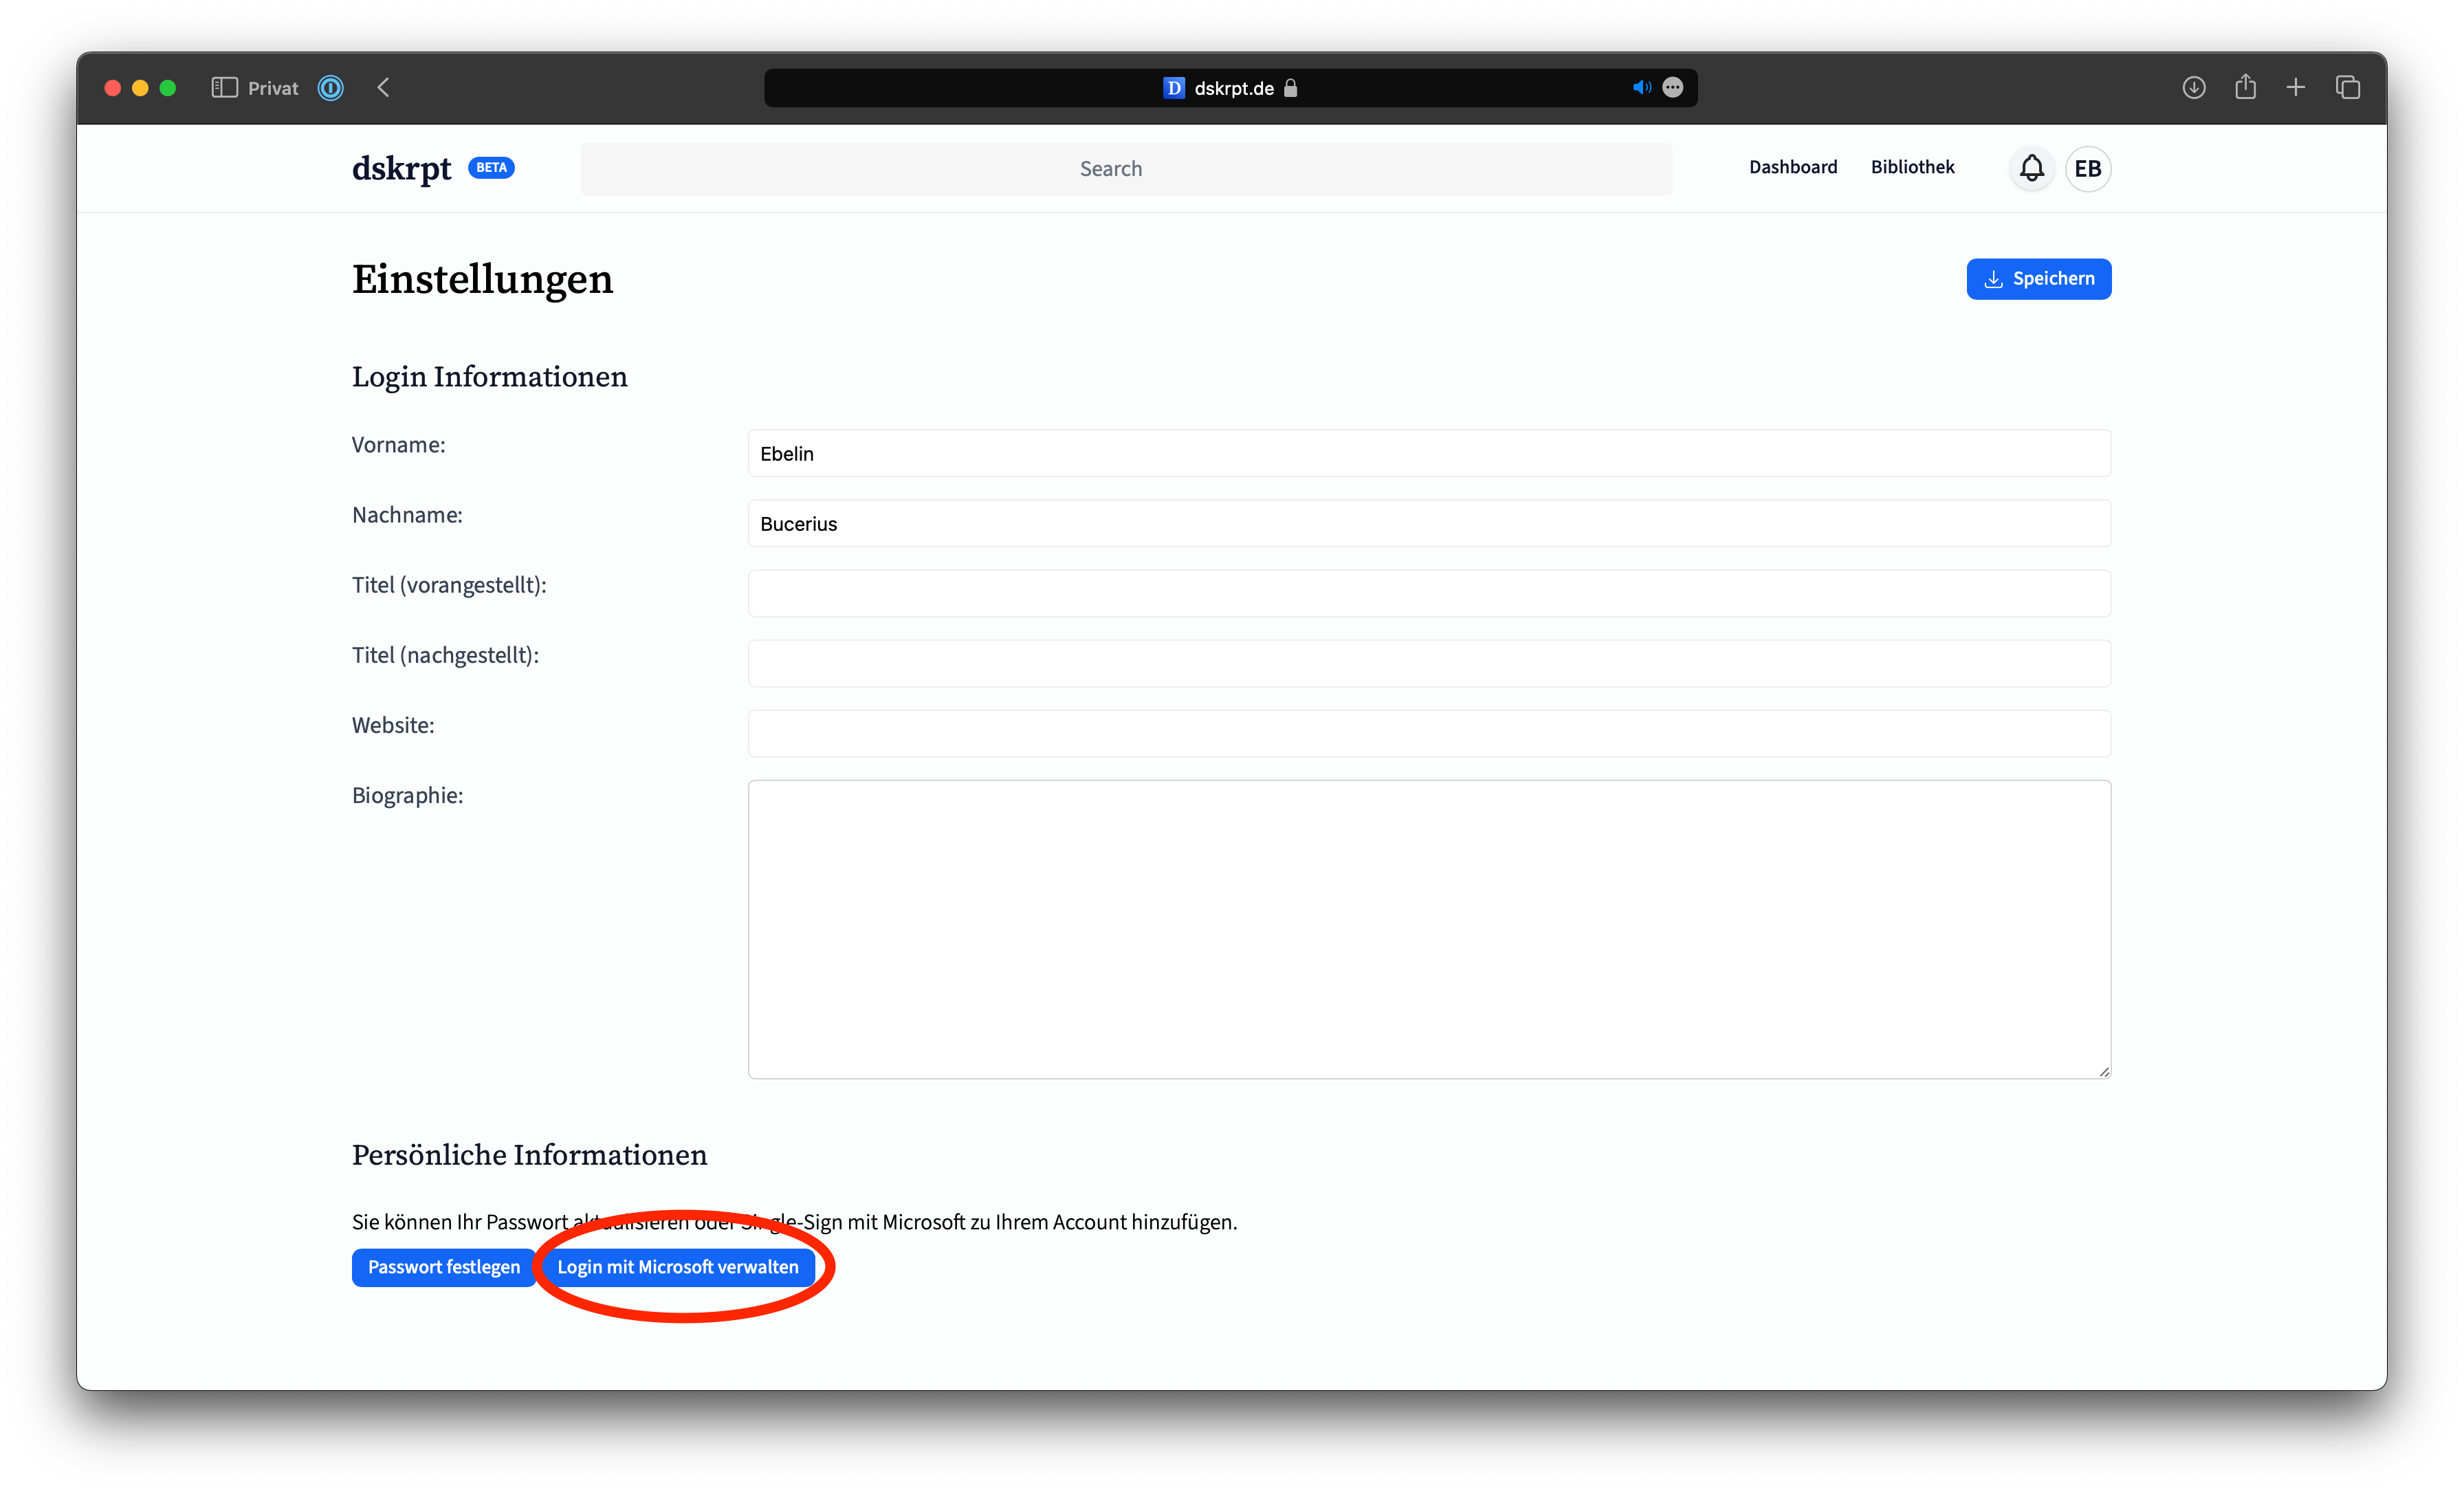Select the Website input field
The height and width of the screenshot is (1492, 2464).
coord(1429,733)
